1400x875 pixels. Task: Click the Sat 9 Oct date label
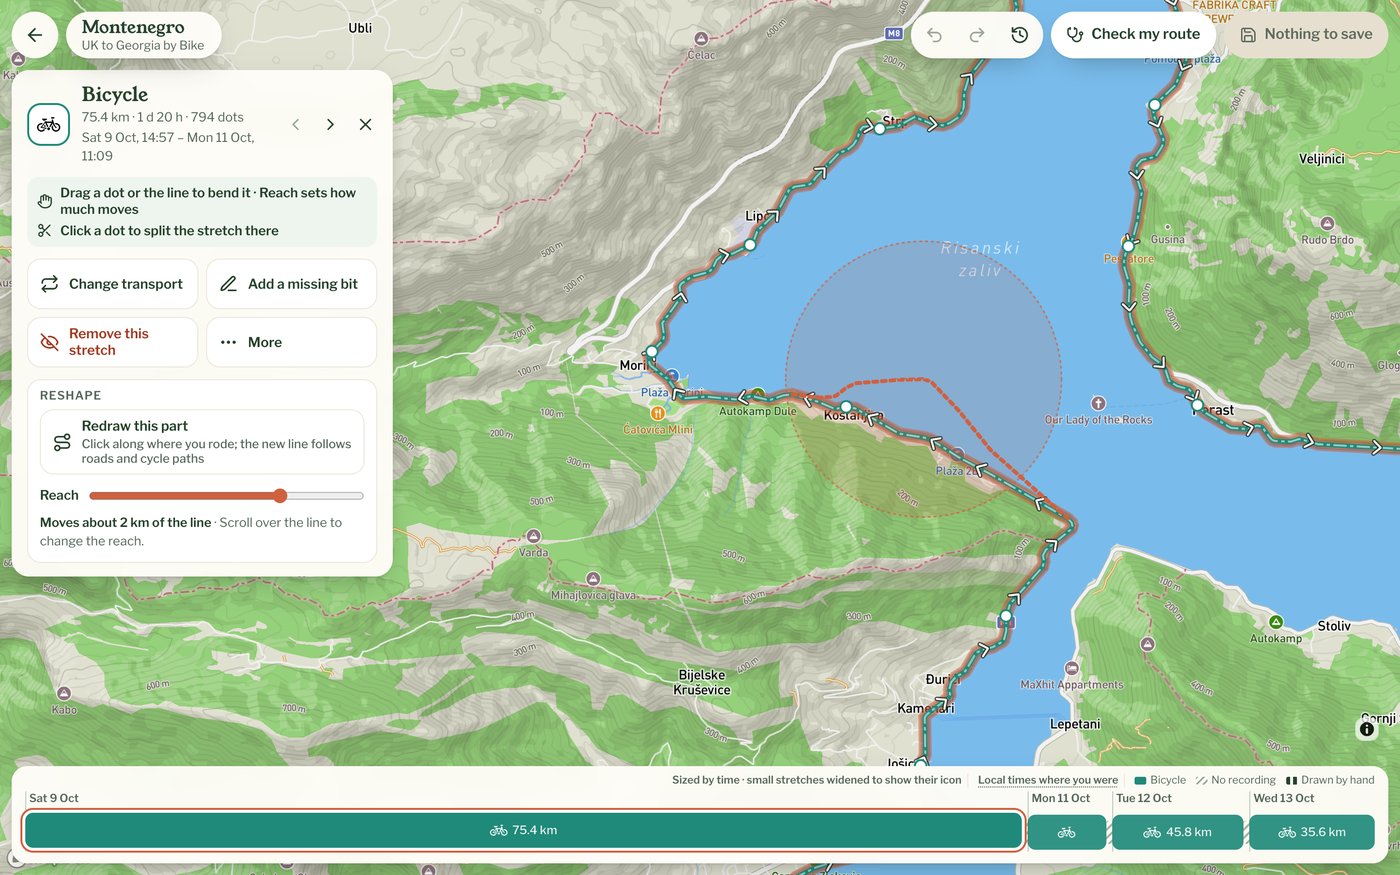tap(54, 798)
